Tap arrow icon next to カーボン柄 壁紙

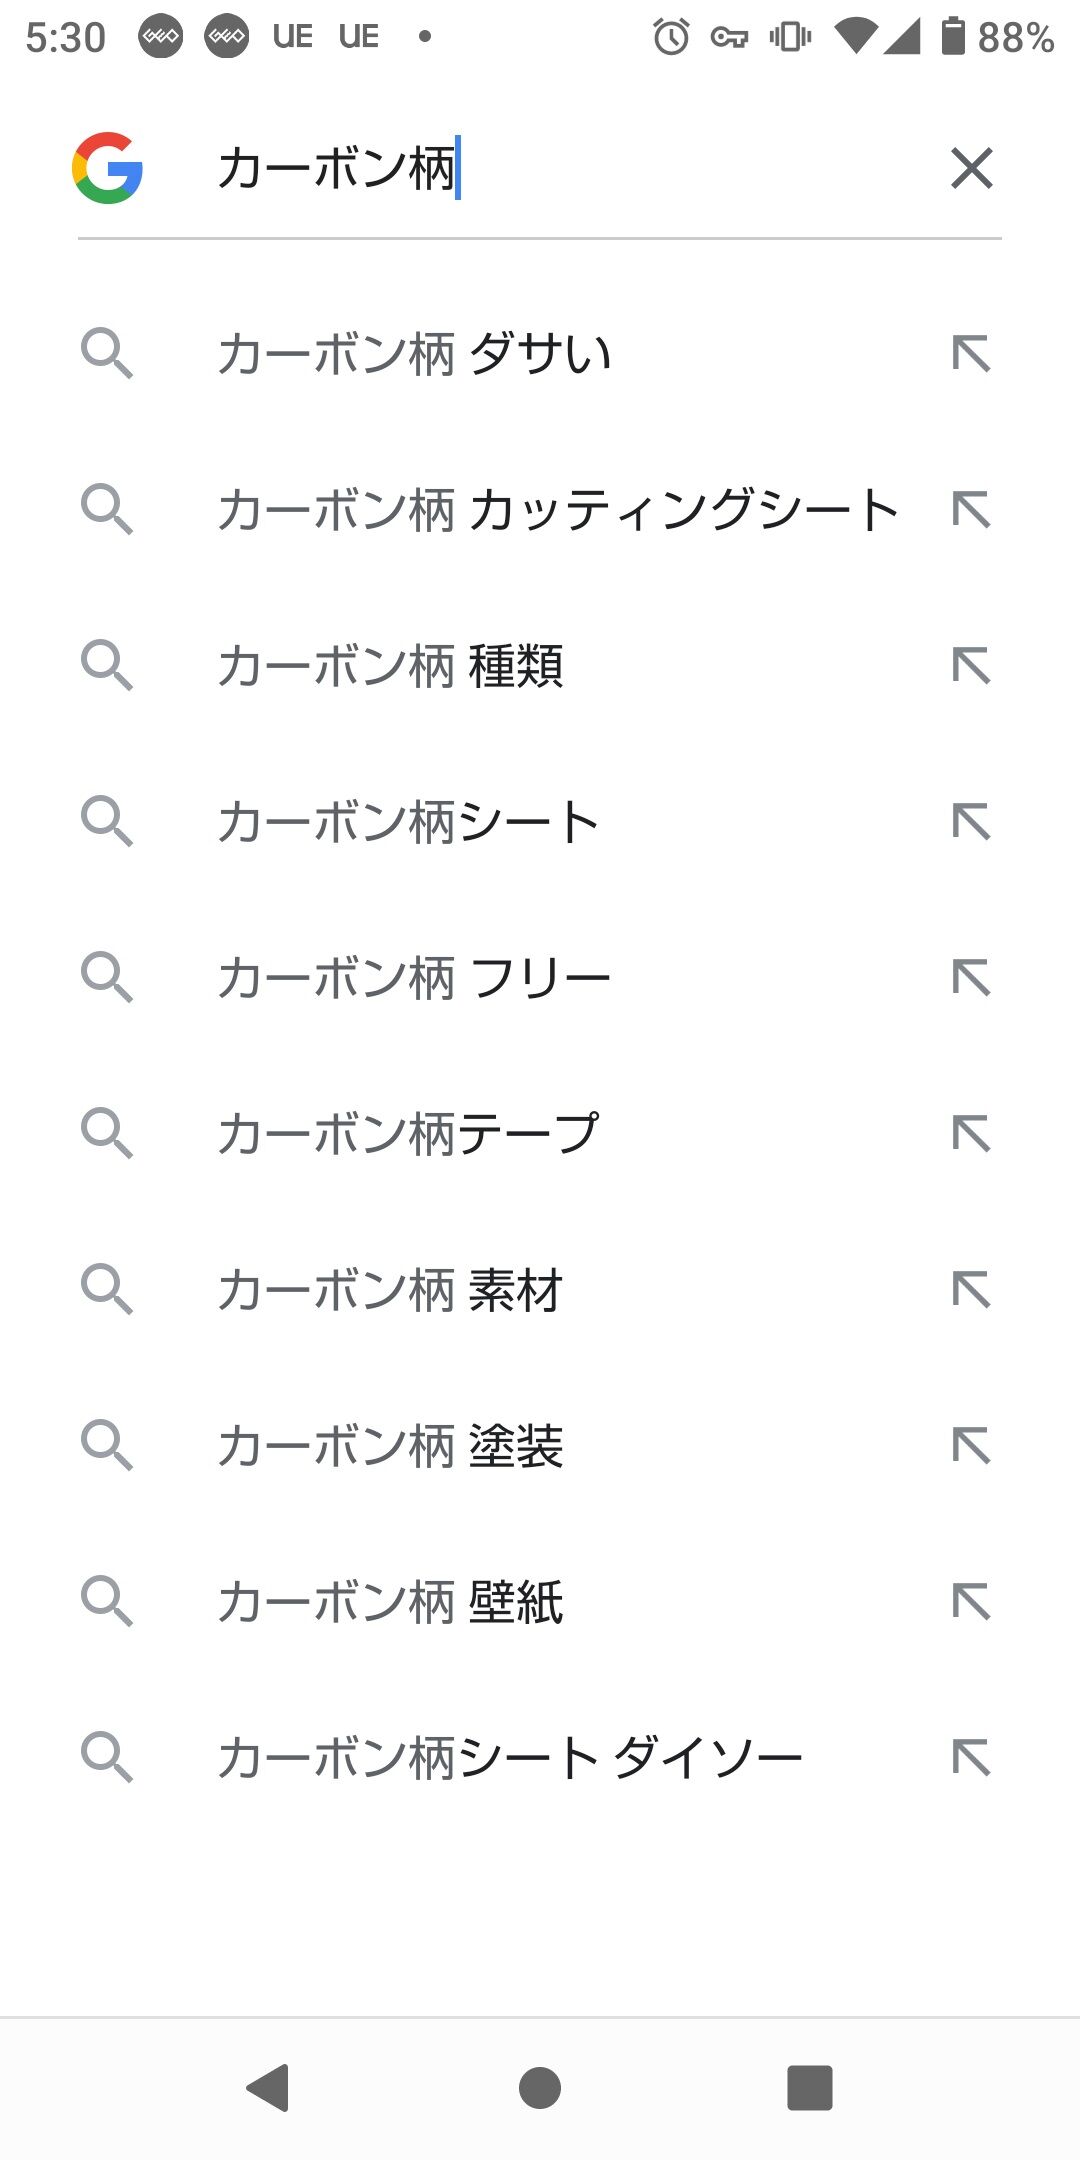point(971,1602)
